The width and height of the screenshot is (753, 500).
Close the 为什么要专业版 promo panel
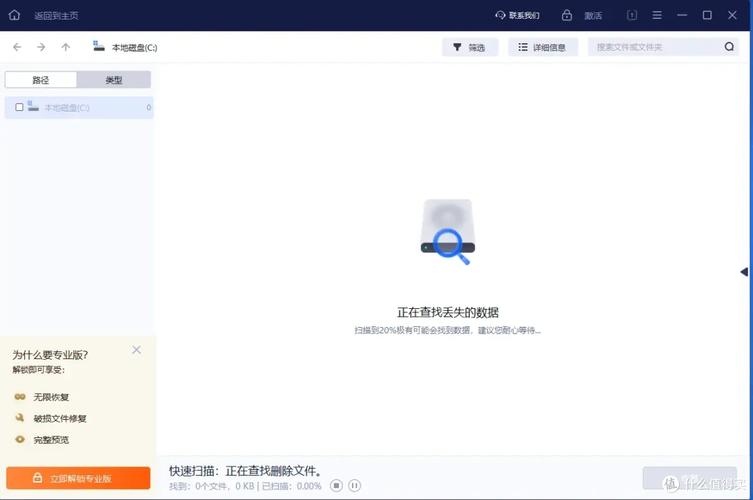[x=136, y=350]
